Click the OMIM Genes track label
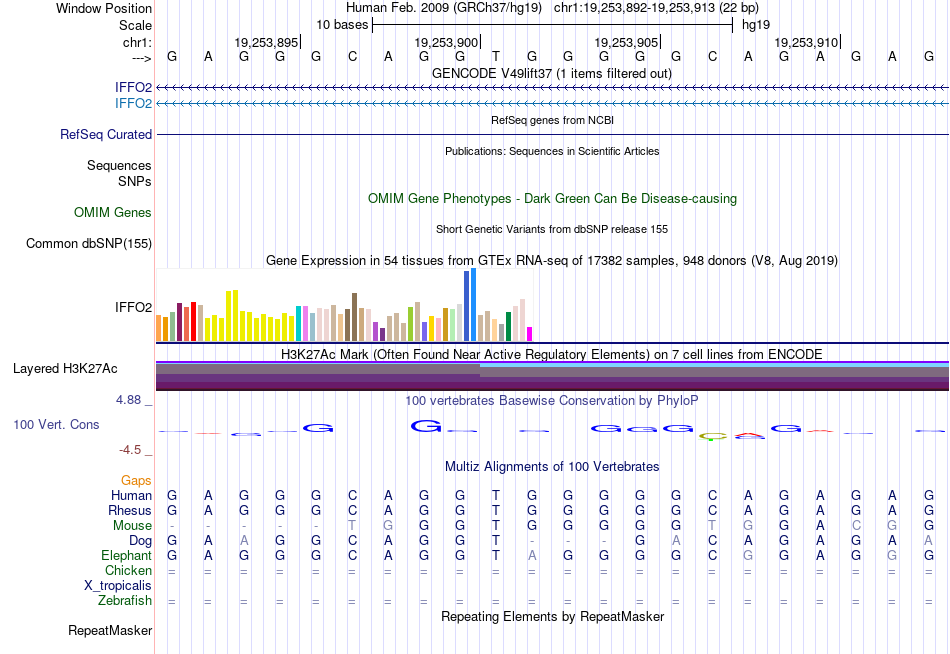This screenshot has width=950, height=654. 113,213
